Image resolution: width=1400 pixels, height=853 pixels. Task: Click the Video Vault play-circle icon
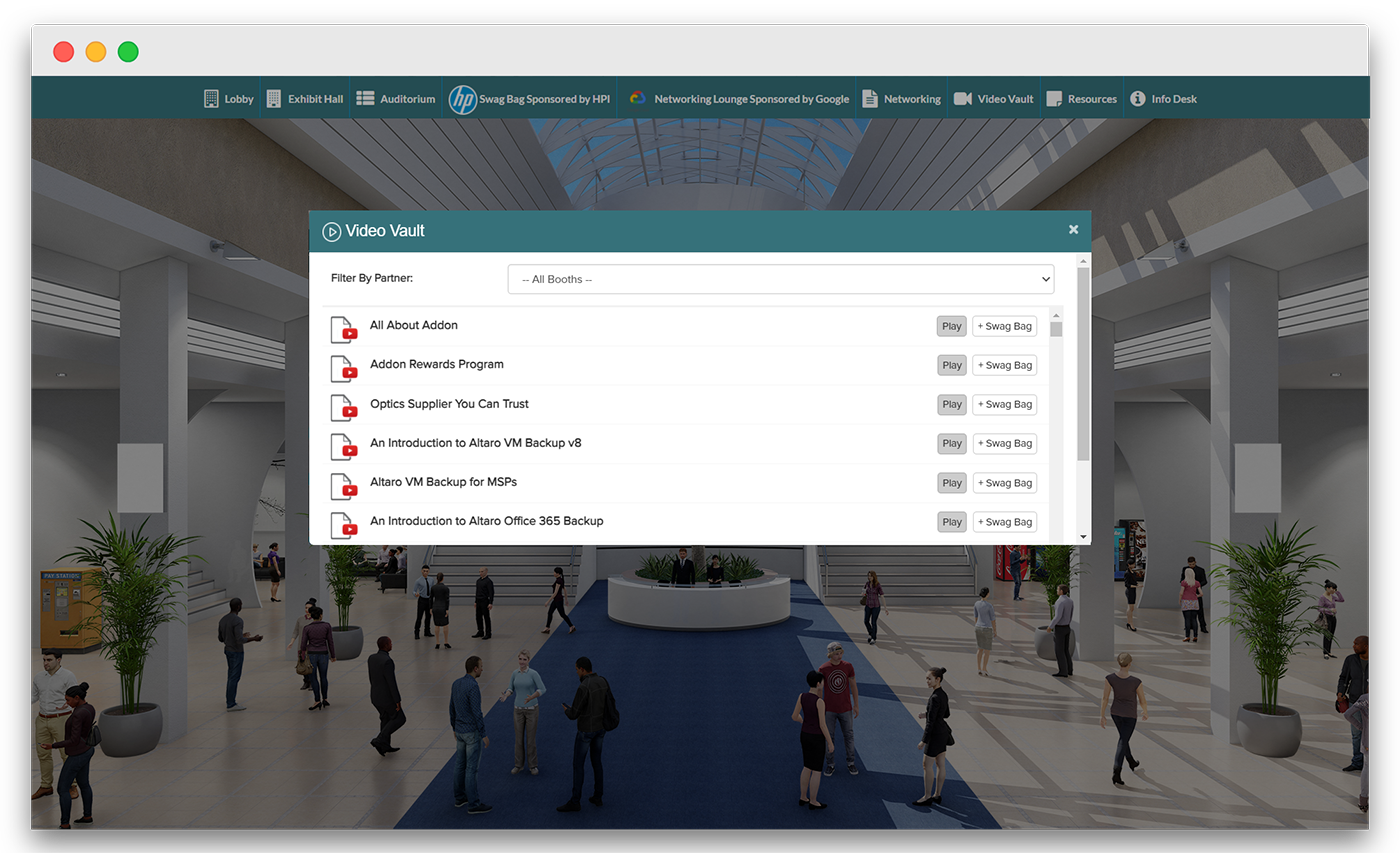click(331, 231)
